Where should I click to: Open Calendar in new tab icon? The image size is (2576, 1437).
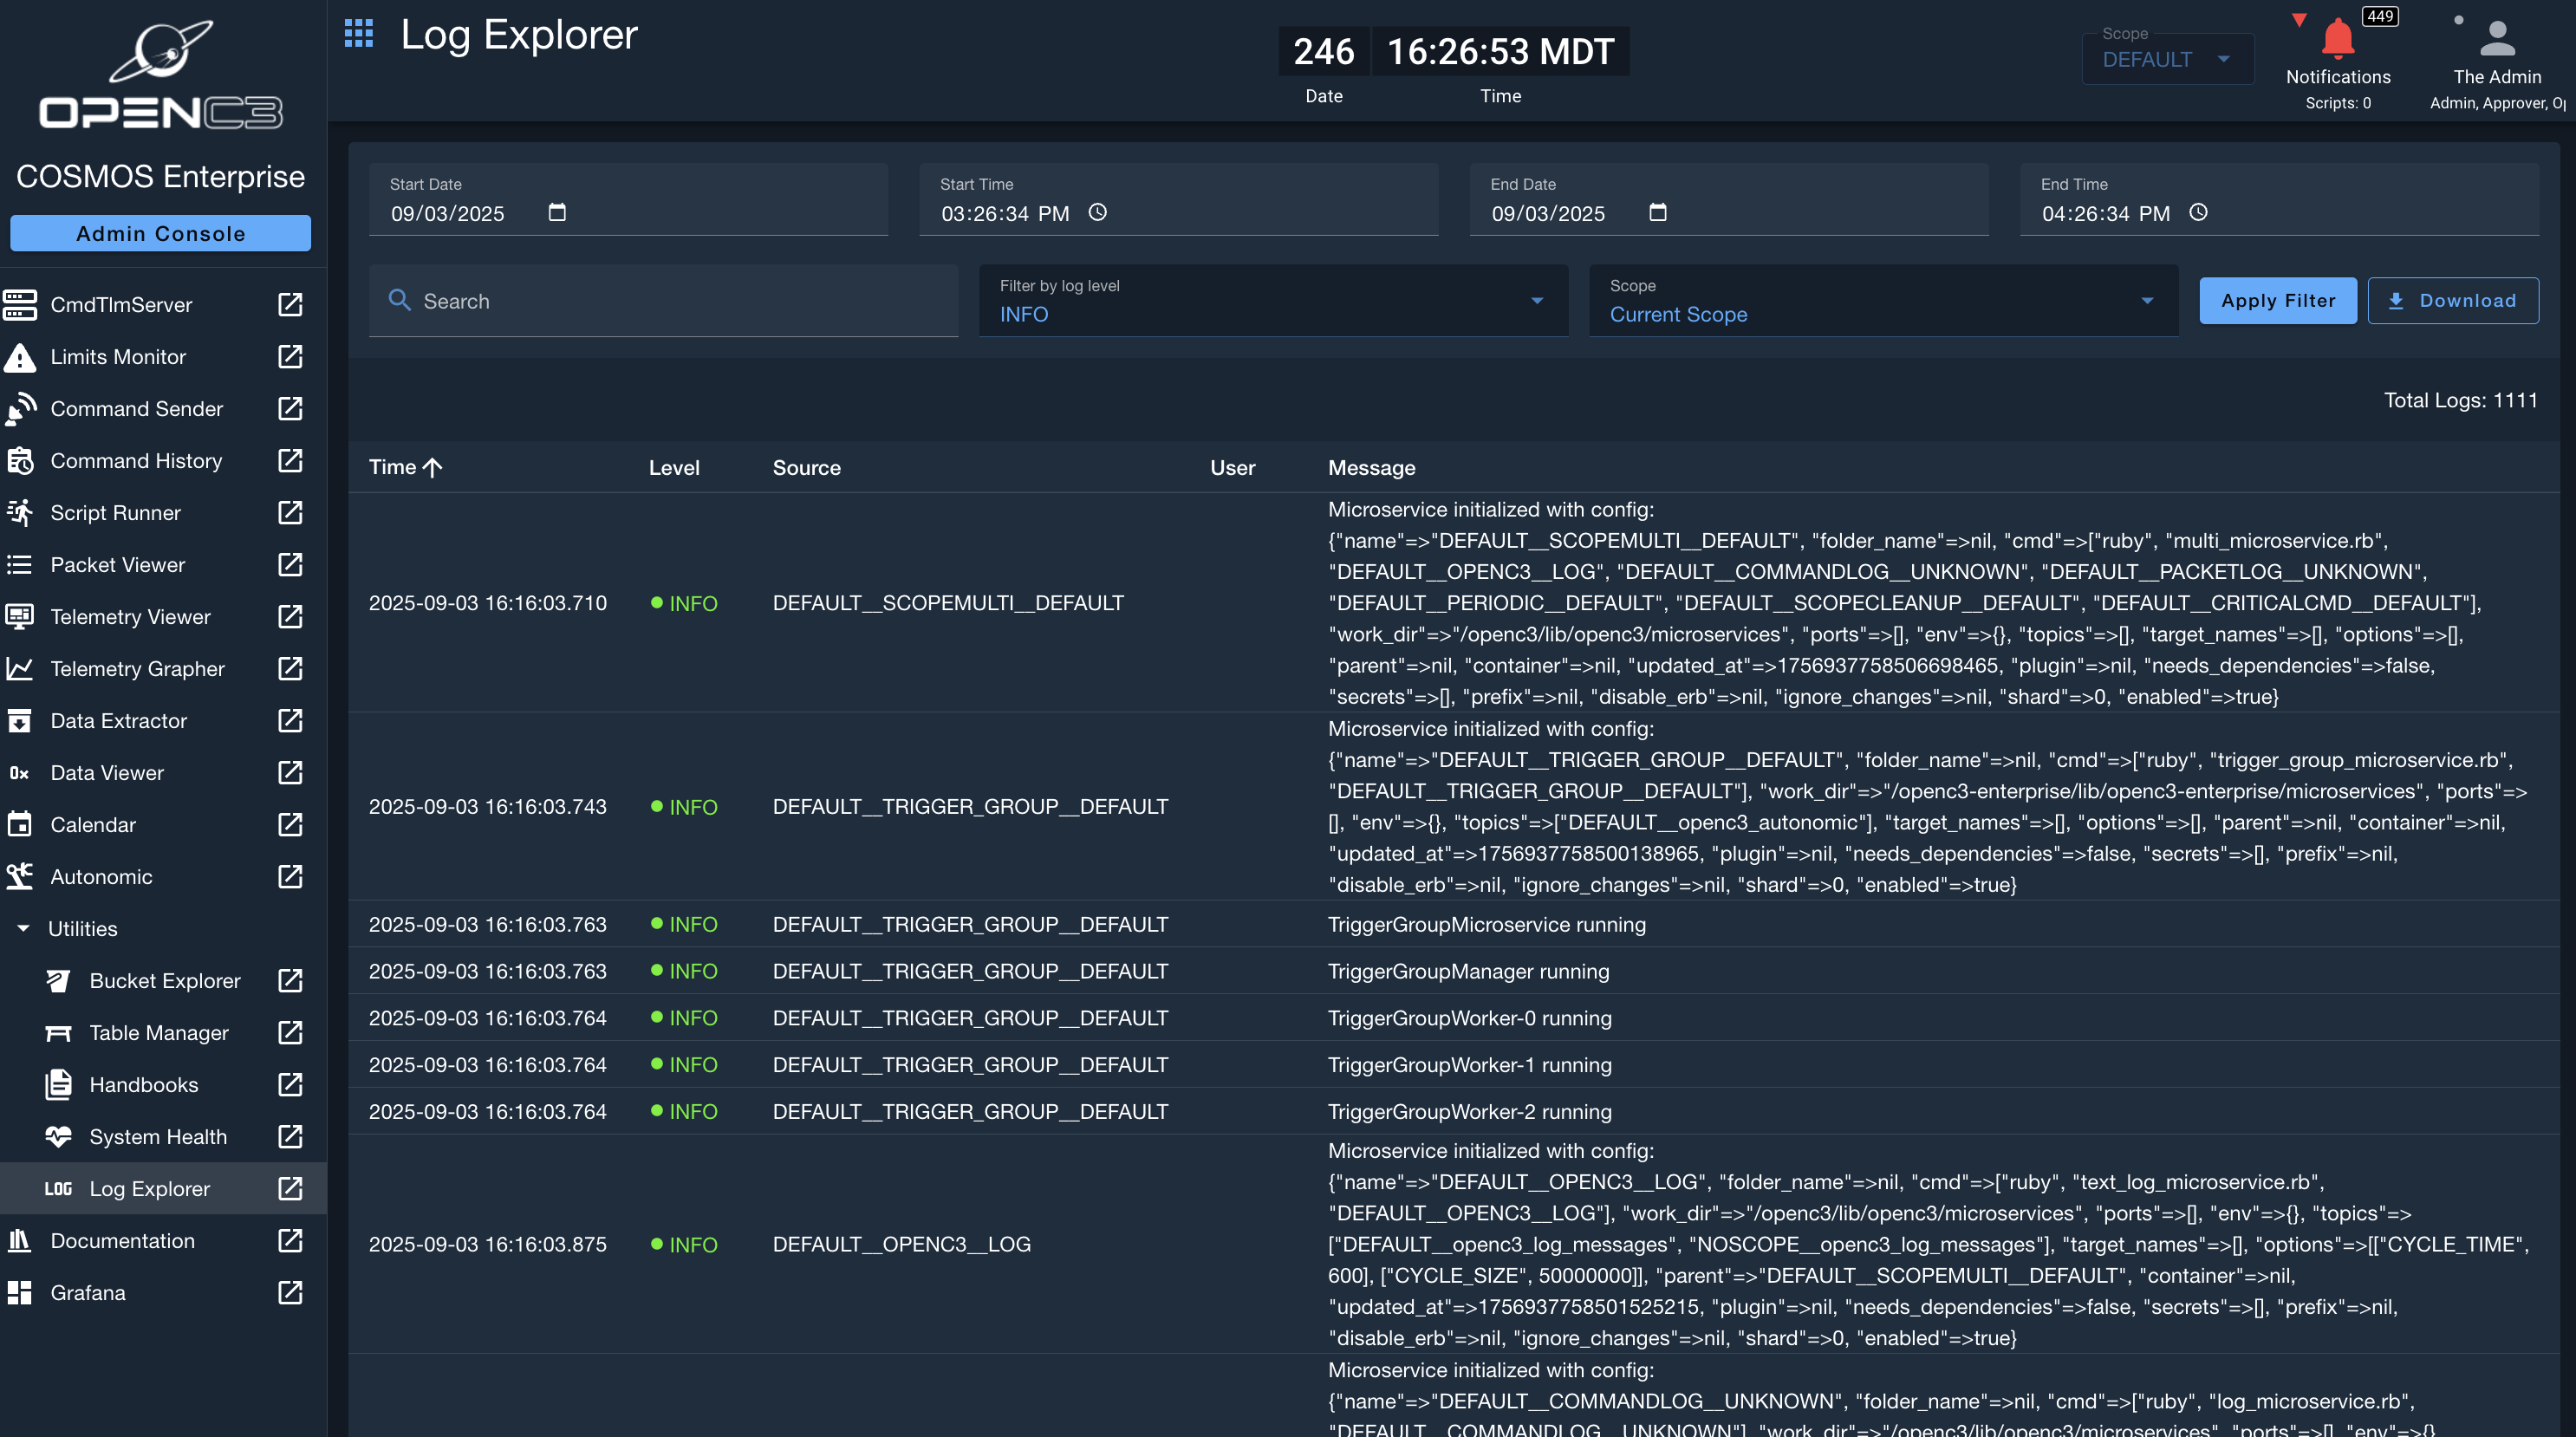coord(290,825)
